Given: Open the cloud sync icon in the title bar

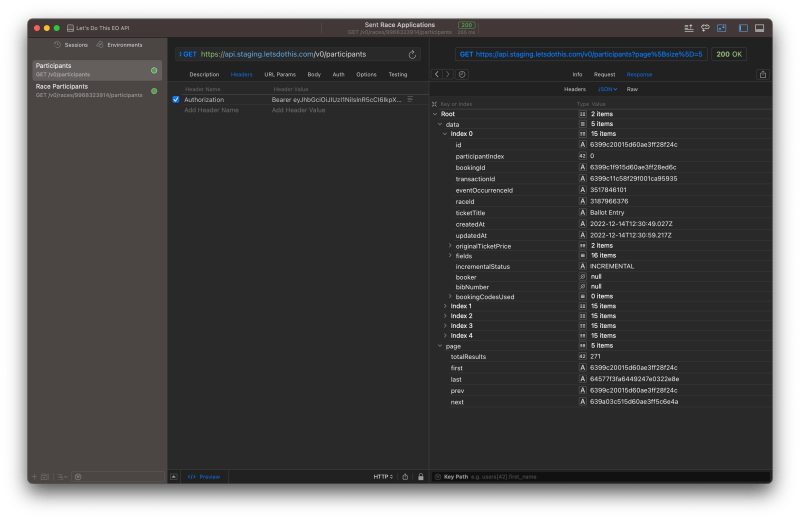Looking at the screenshot, I should click(x=705, y=28).
